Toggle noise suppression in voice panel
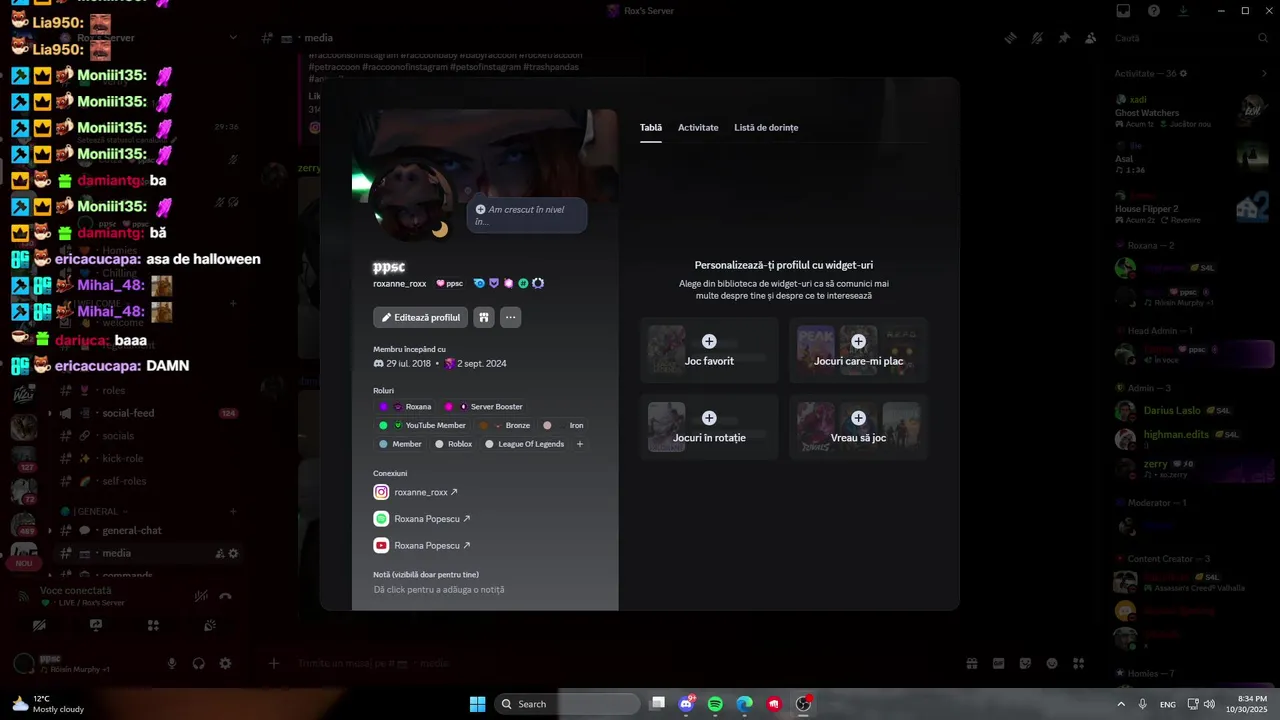 point(201,596)
